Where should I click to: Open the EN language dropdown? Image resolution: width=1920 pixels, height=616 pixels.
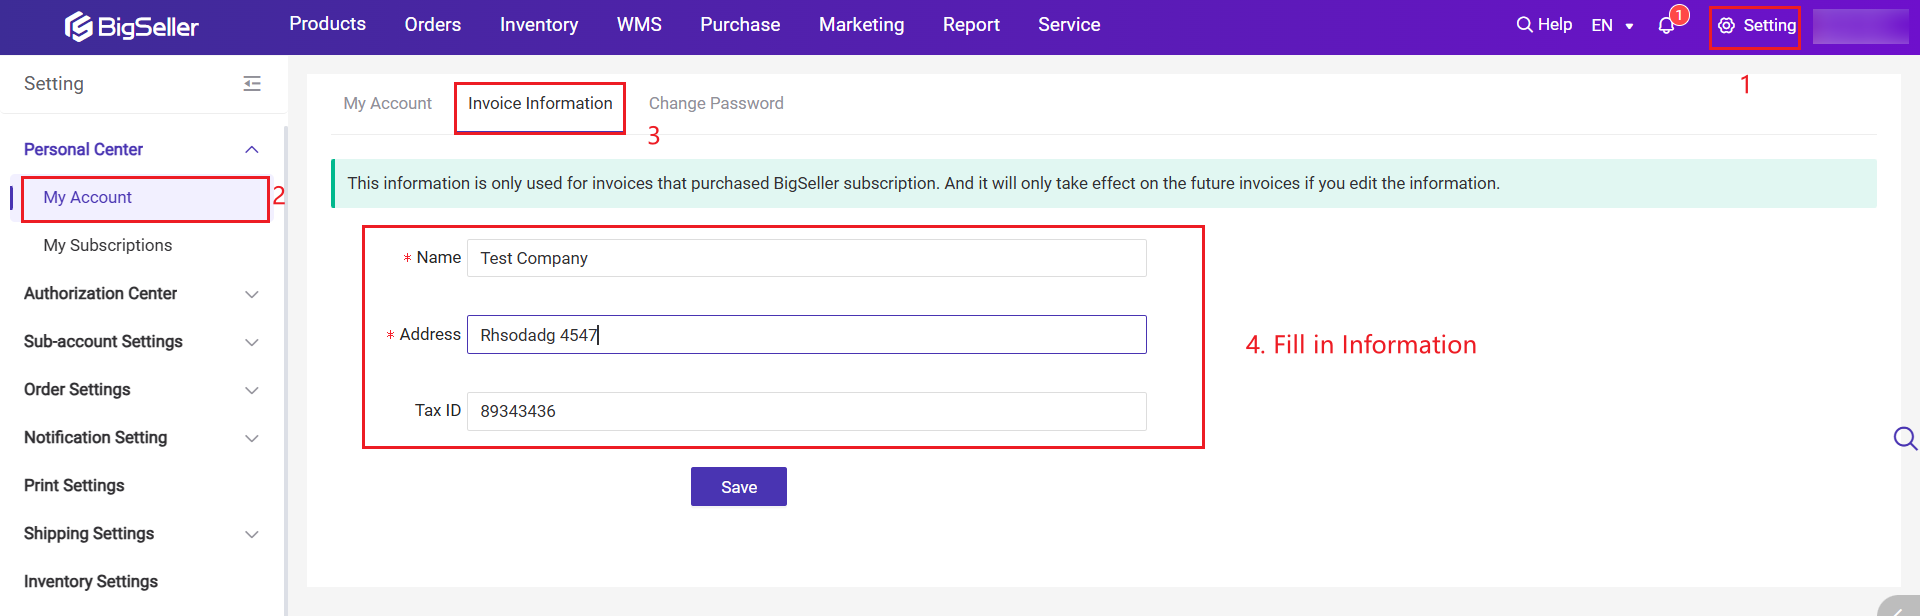pyautogui.click(x=1612, y=26)
